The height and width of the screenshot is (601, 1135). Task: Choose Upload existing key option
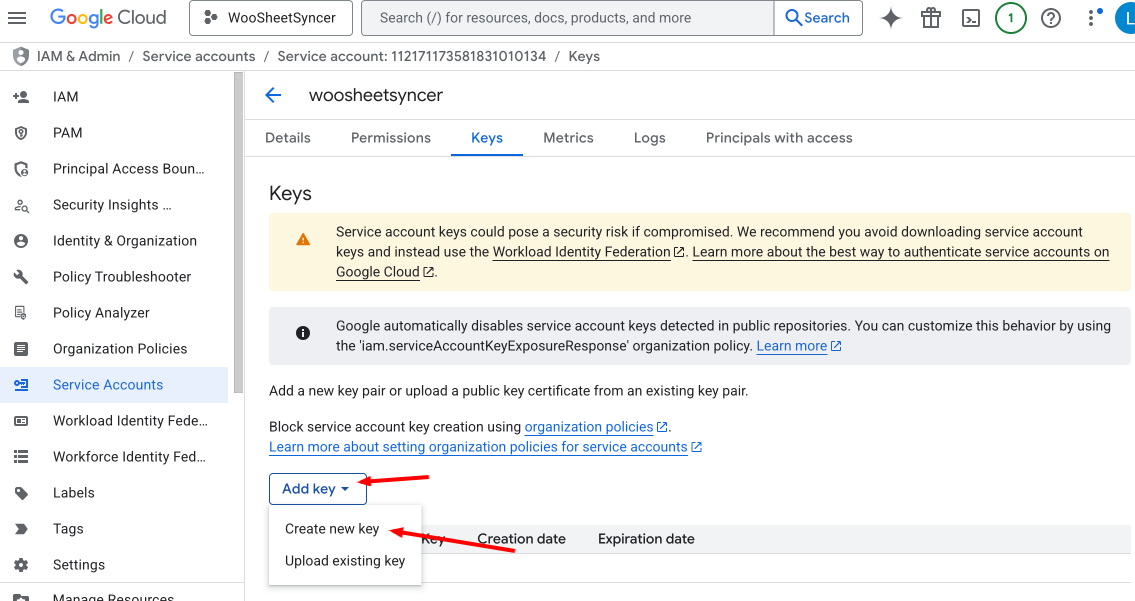click(x=345, y=561)
